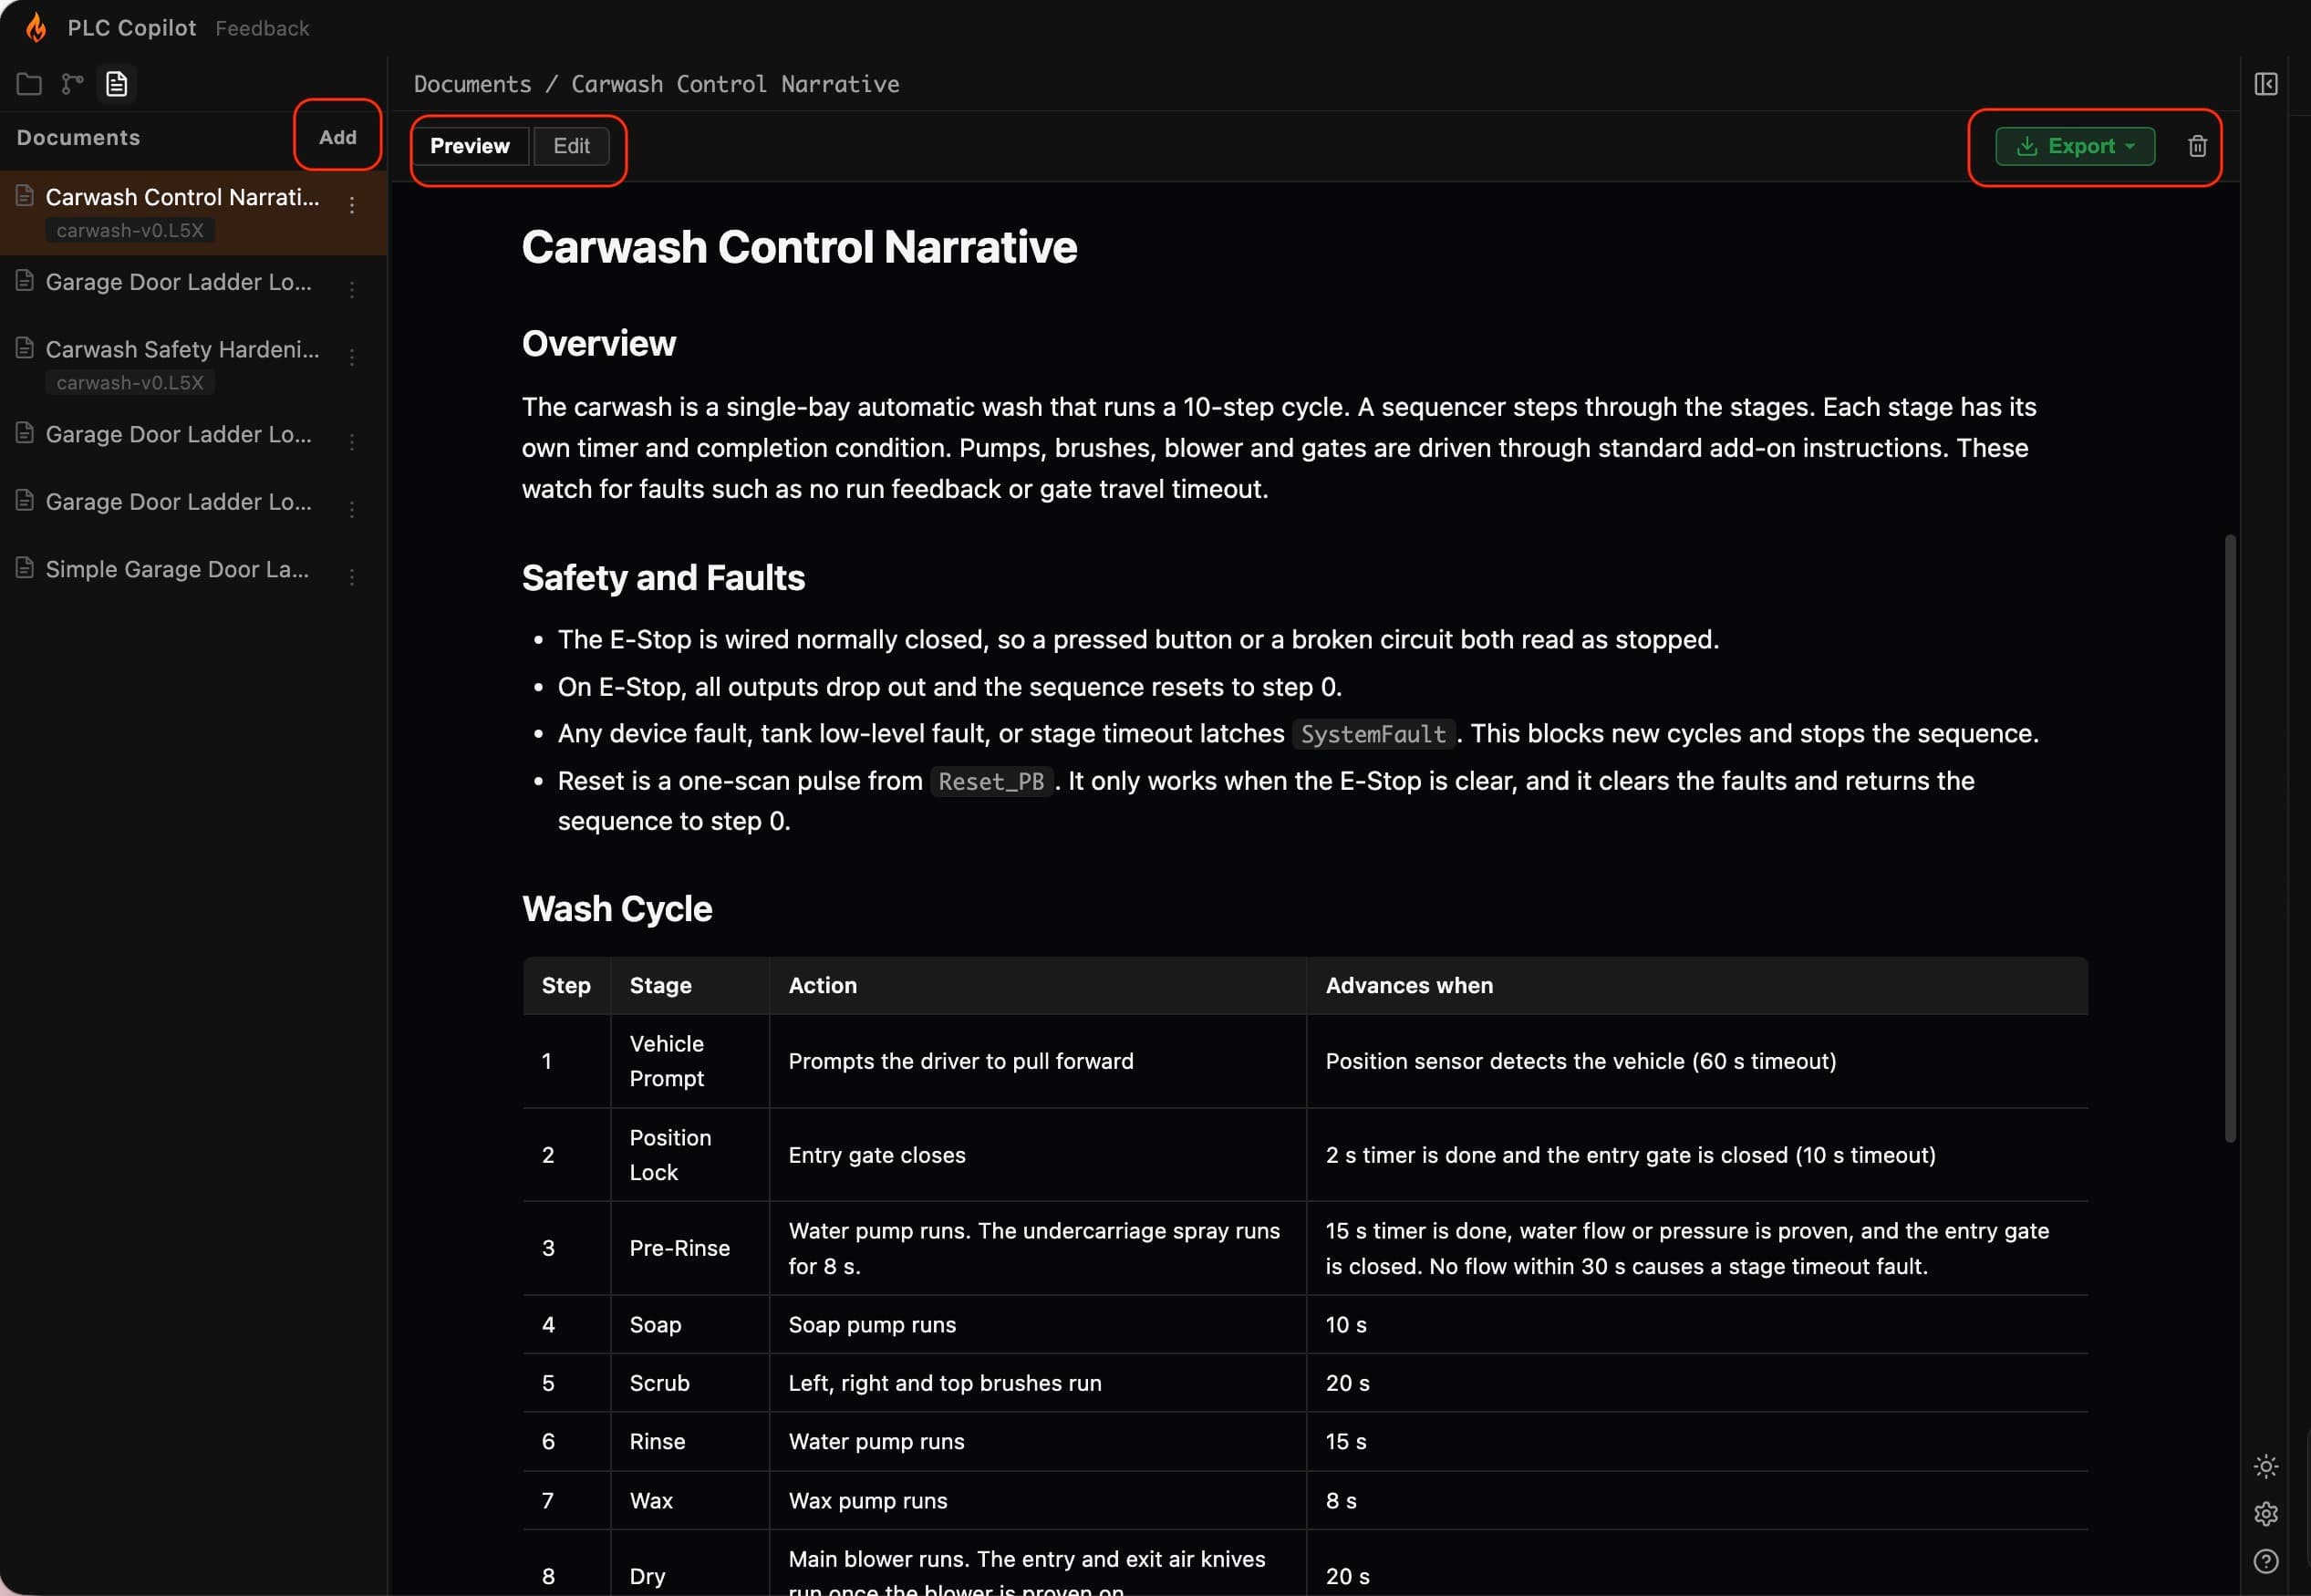Click the Wax pump runs cell
Screen dimensions: 2311x1596
[x=1038, y=1501]
